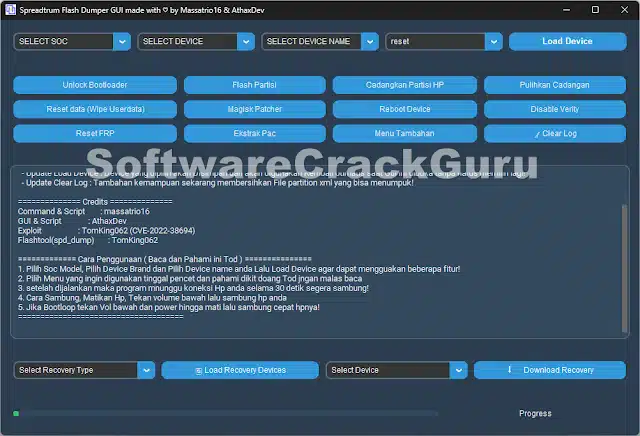Start Unlock Bootloader
The image size is (640, 436).
(x=95, y=85)
